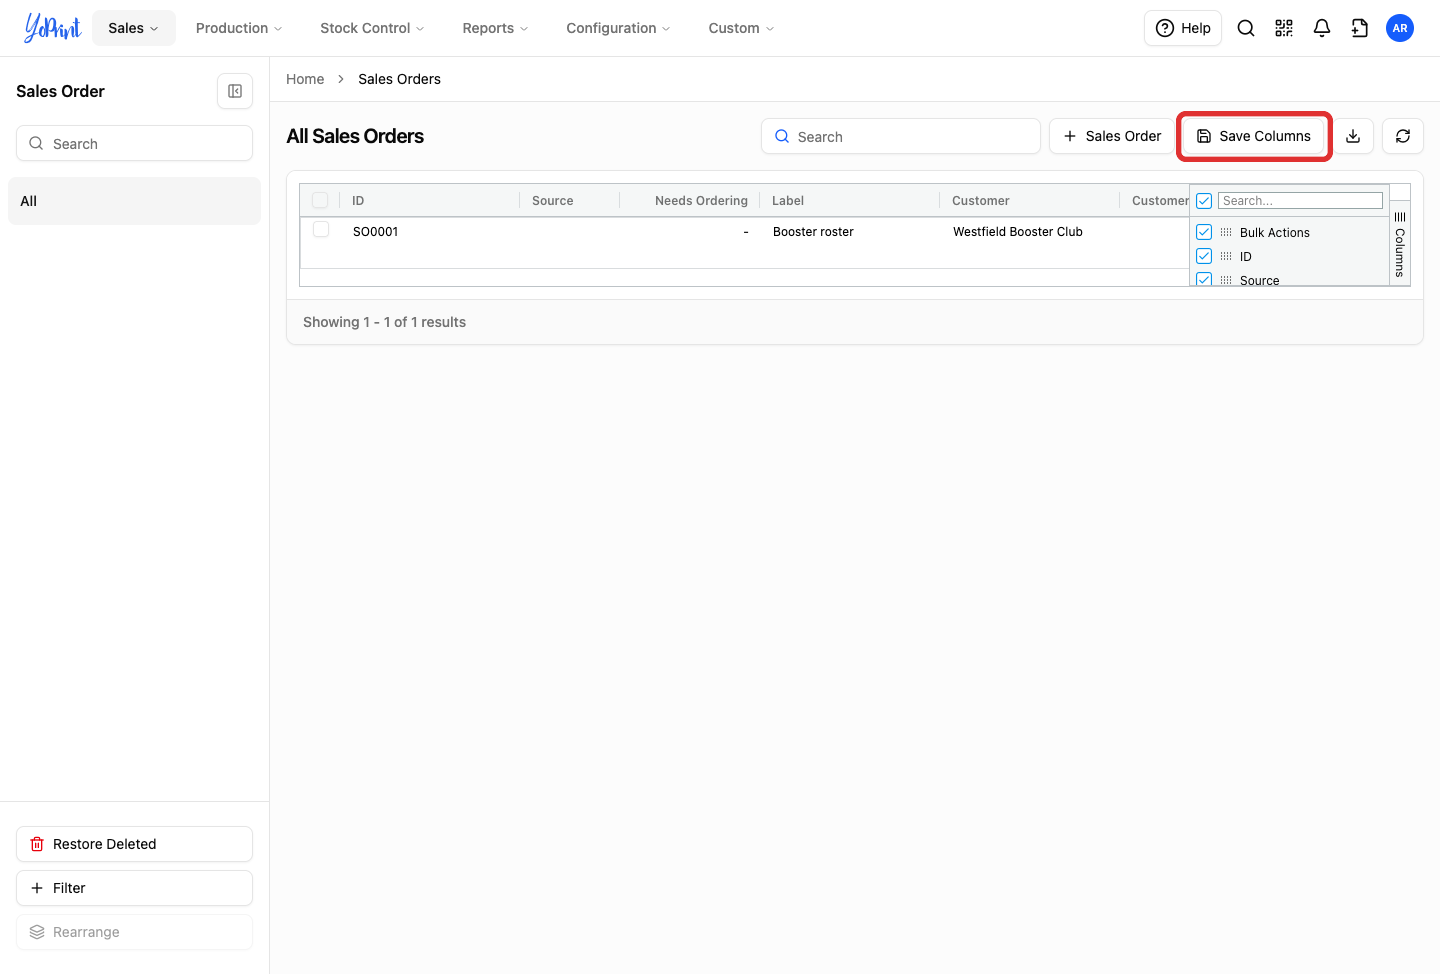Create a new Sales Order
1440x974 pixels.
tap(1112, 136)
